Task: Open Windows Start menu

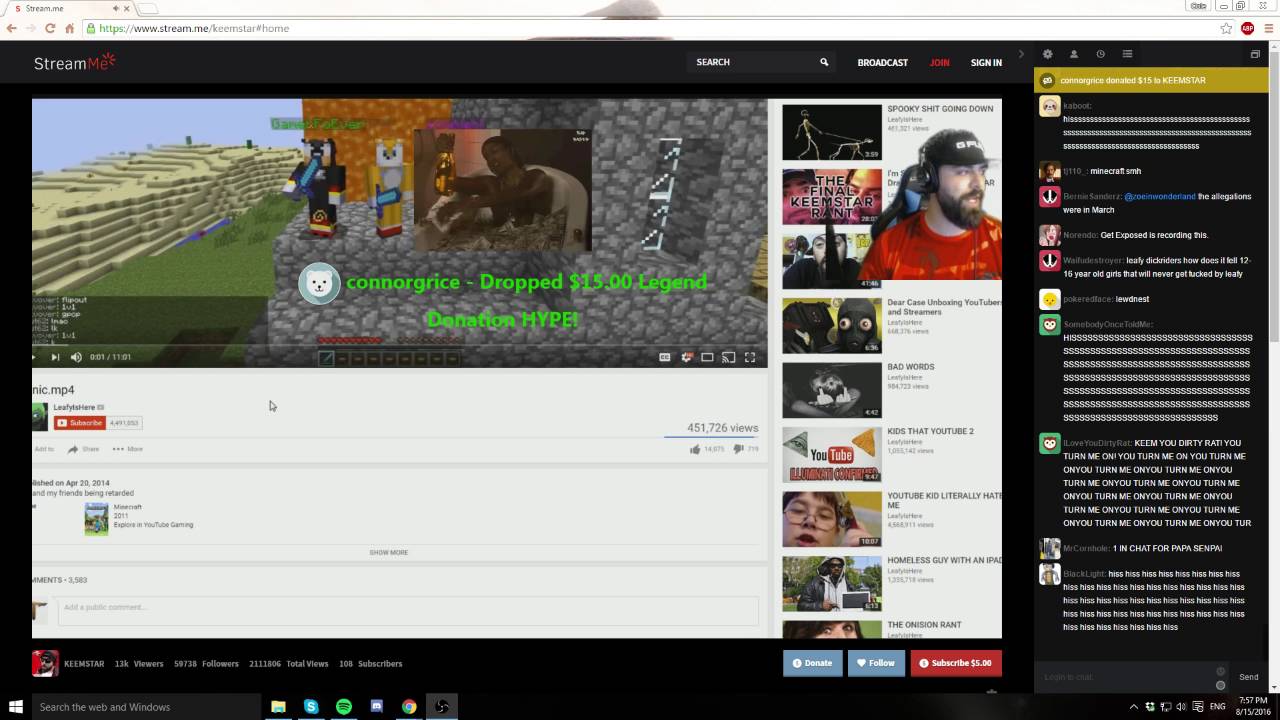Action: (x=15, y=706)
